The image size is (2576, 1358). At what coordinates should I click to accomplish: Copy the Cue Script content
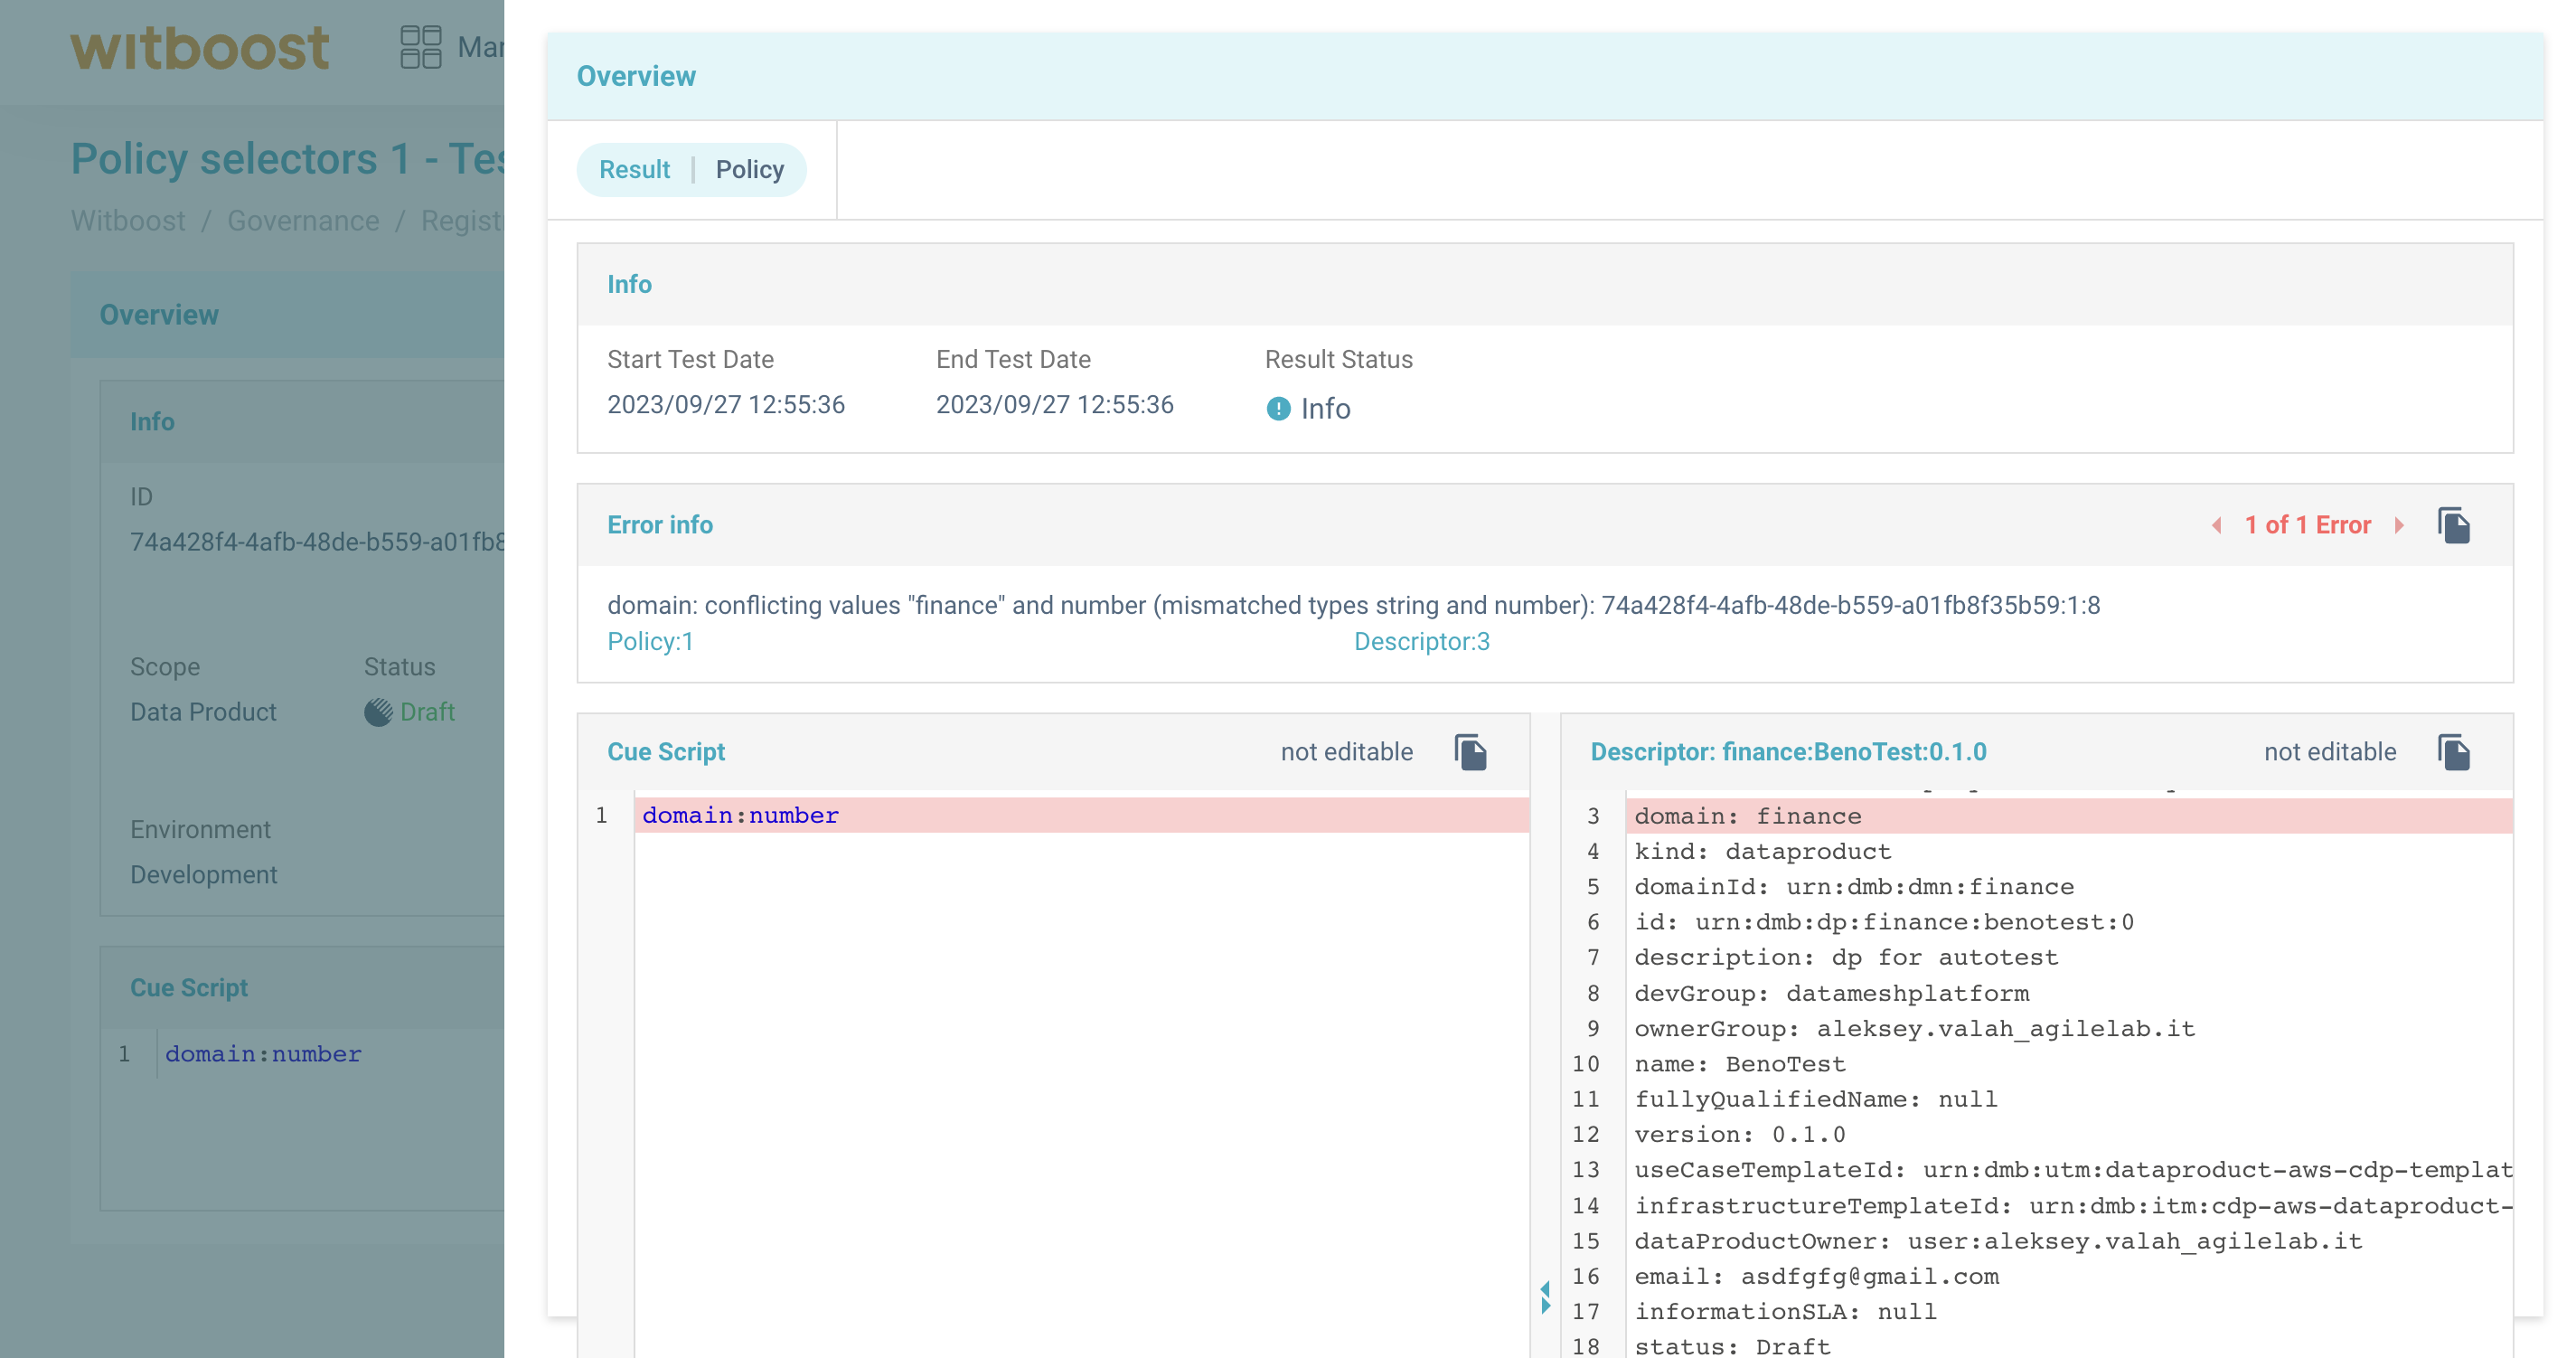click(x=1470, y=752)
